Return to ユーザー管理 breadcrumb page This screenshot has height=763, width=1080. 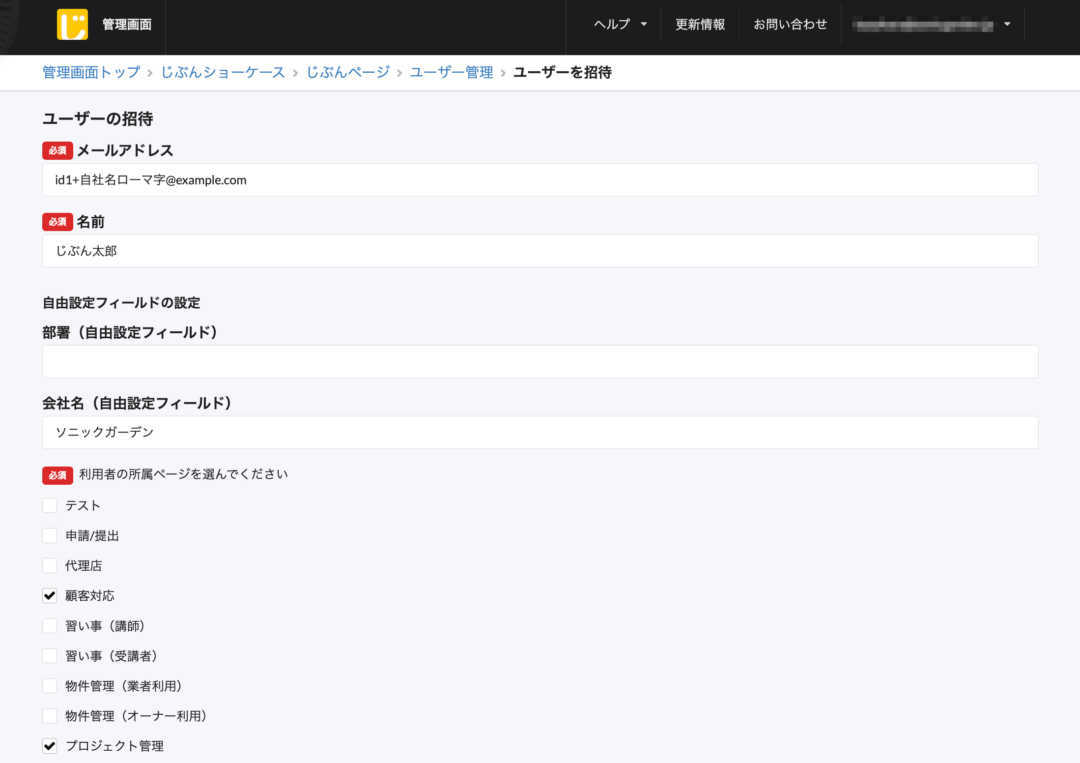point(452,72)
